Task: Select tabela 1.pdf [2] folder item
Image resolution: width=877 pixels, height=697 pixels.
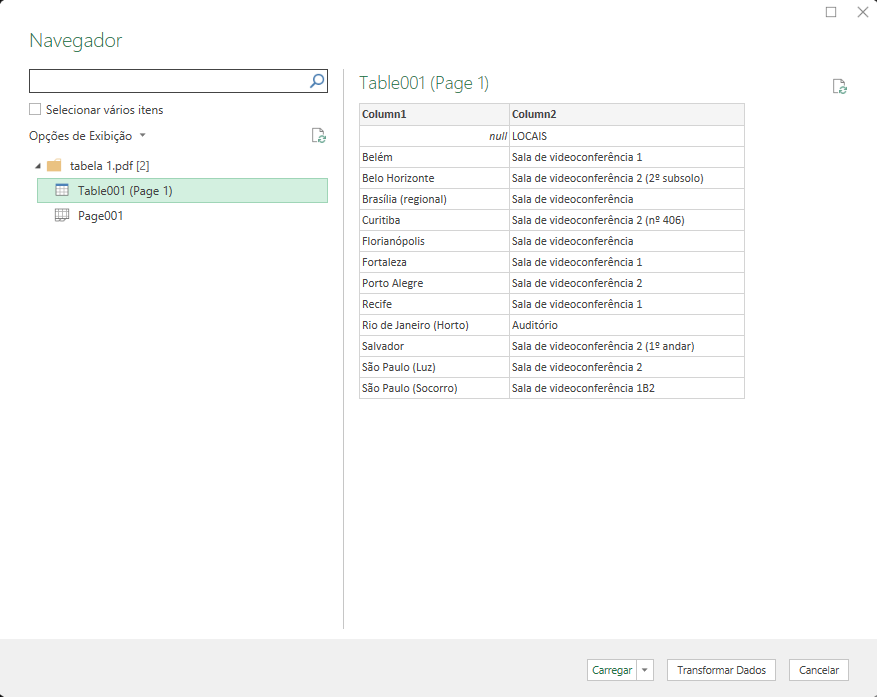Action: point(109,166)
